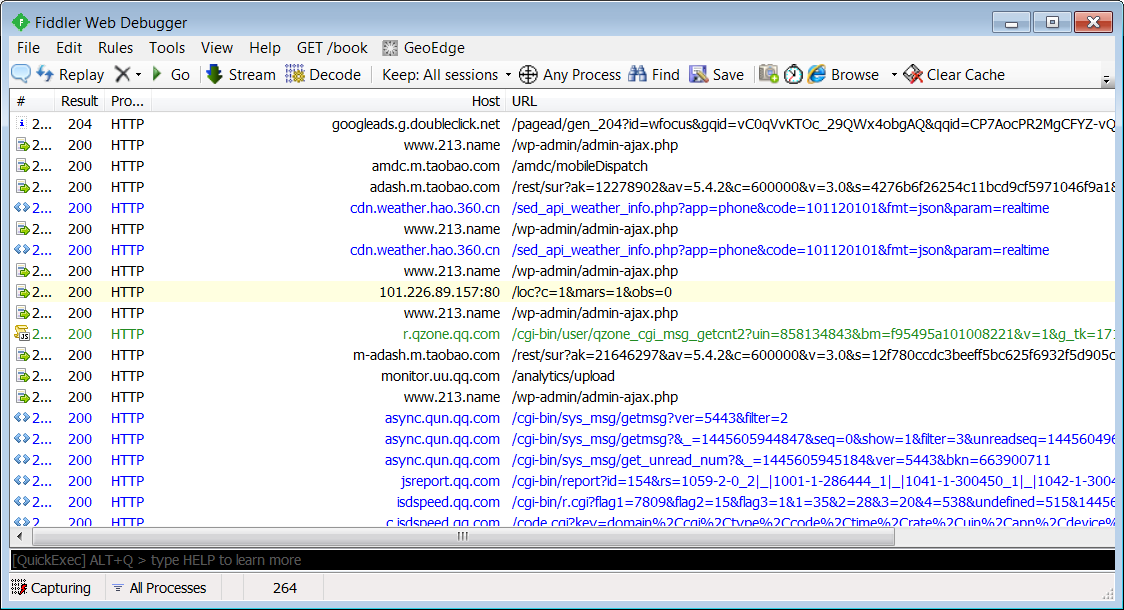
Task: Sort by Protocol column header
Action: (x=128, y=101)
